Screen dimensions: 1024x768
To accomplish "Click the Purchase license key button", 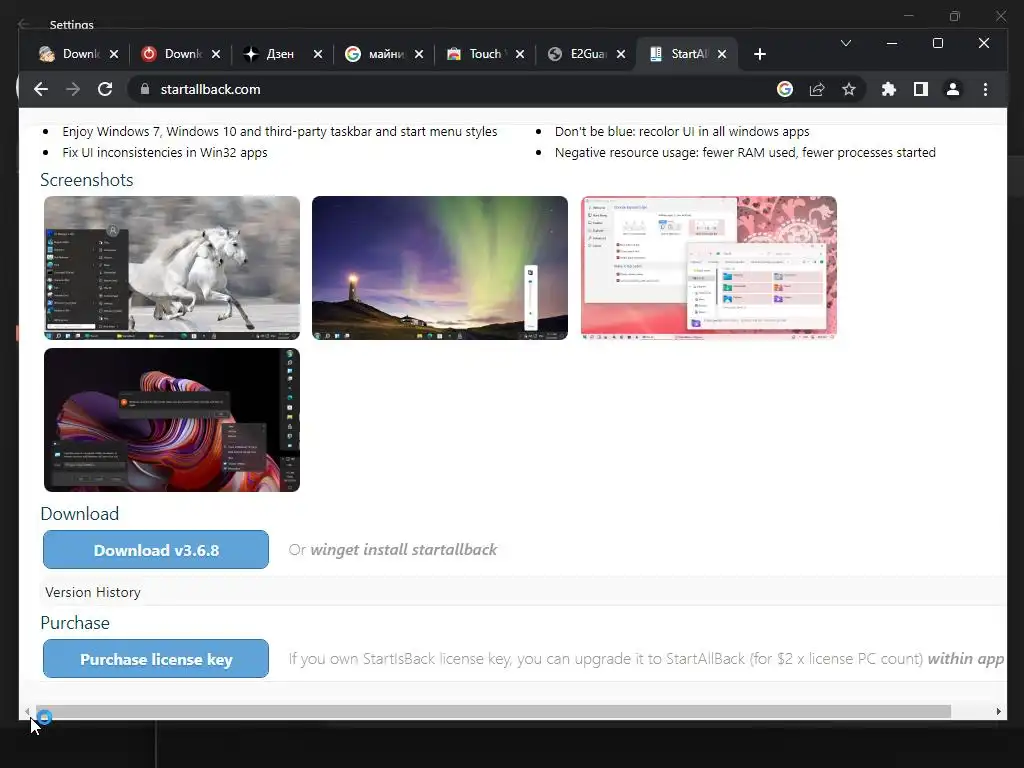I will point(156,659).
